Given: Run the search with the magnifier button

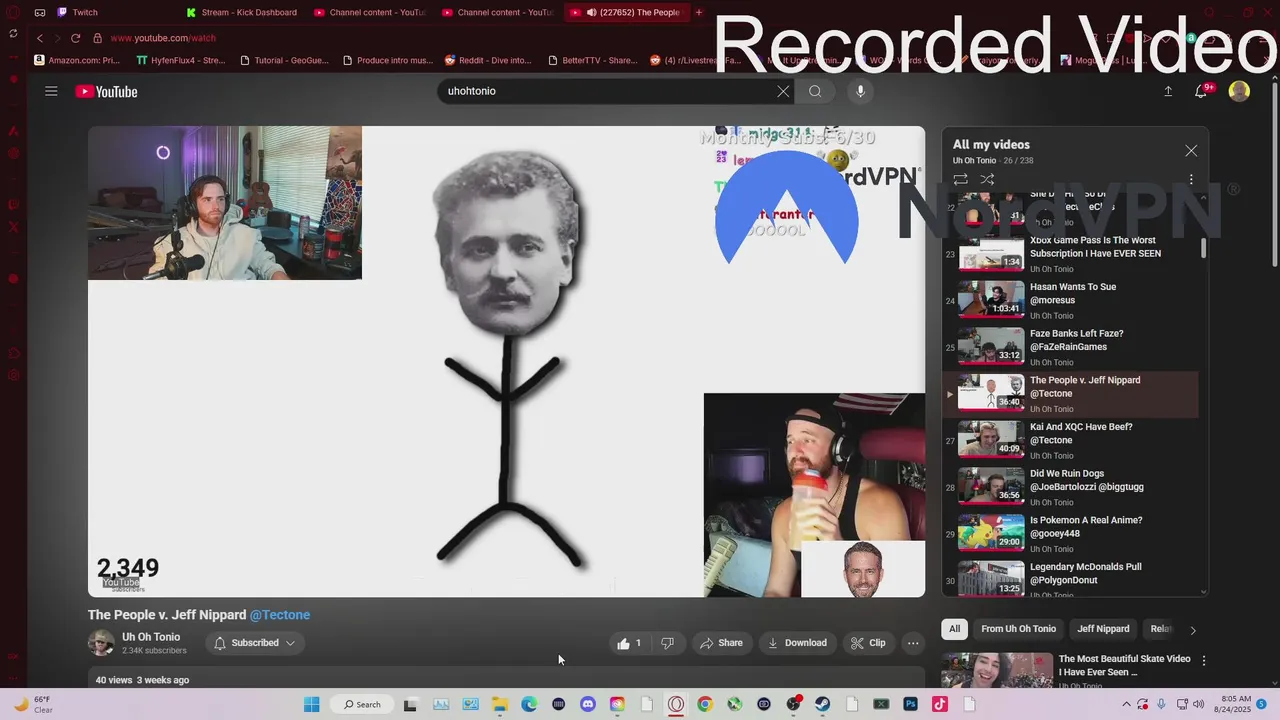Looking at the screenshot, I should pos(815,91).
